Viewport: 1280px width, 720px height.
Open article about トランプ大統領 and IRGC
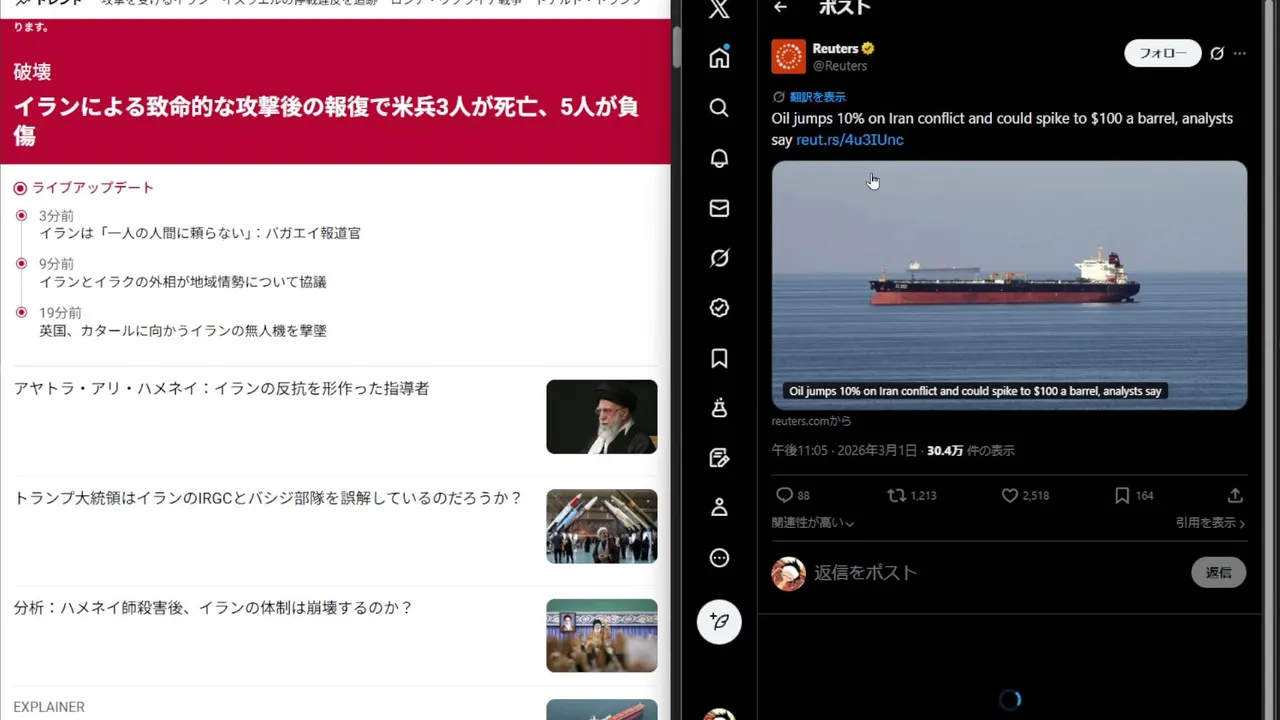pyautogui.click(x=268, y=498)
